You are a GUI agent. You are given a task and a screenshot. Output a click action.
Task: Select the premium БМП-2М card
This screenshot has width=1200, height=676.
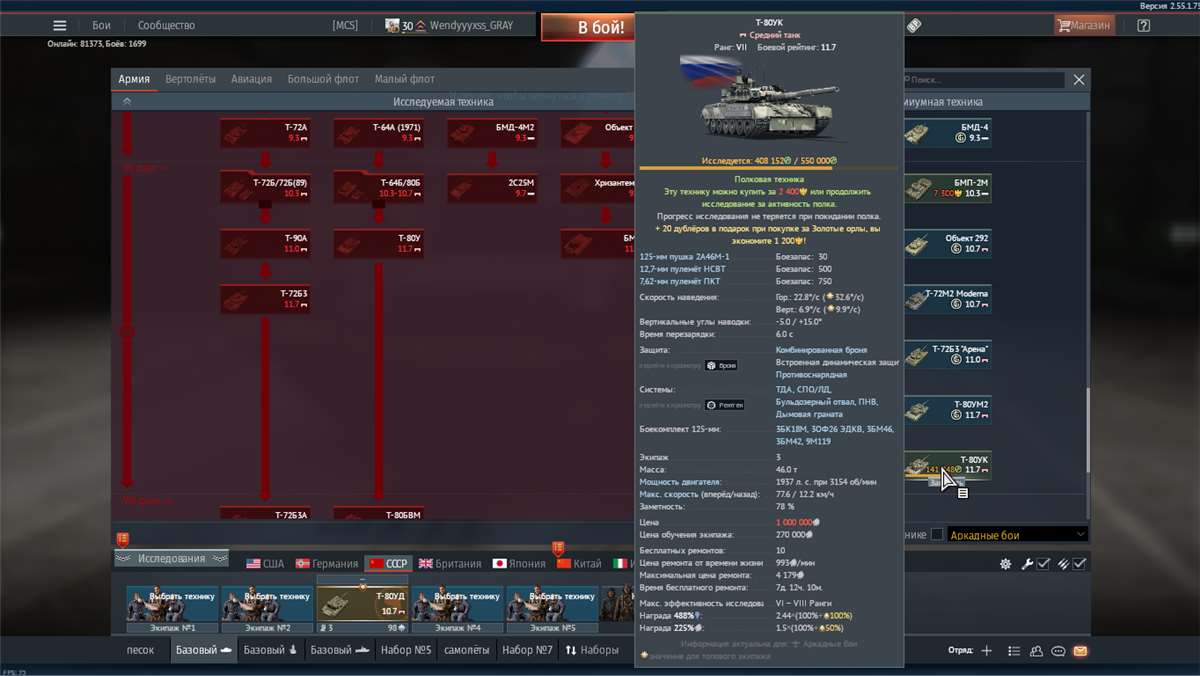[x=948, y=188]
